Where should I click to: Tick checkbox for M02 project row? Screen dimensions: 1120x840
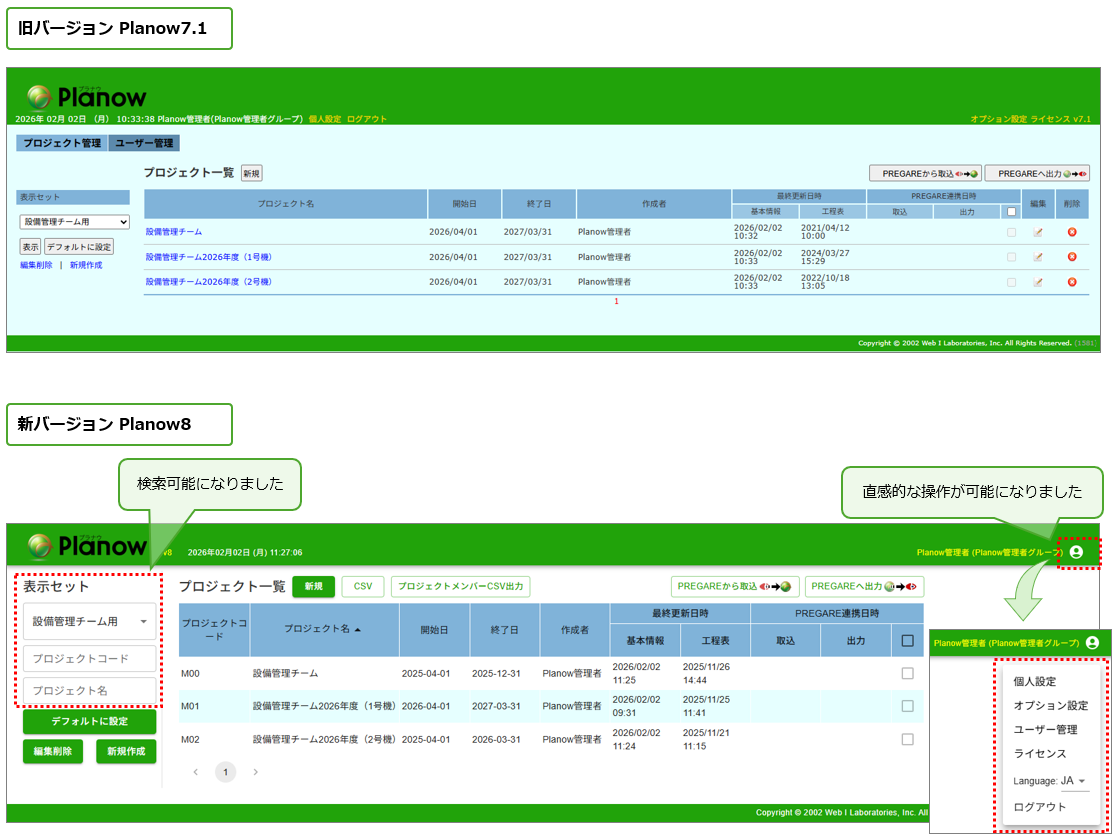(x=907, y=739)
